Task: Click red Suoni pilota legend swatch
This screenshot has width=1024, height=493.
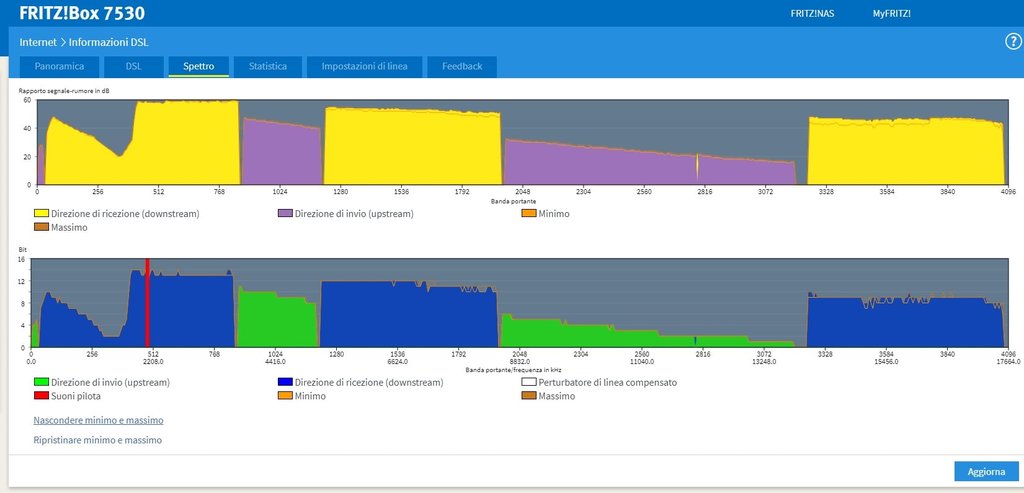Action: pos(41,396)
